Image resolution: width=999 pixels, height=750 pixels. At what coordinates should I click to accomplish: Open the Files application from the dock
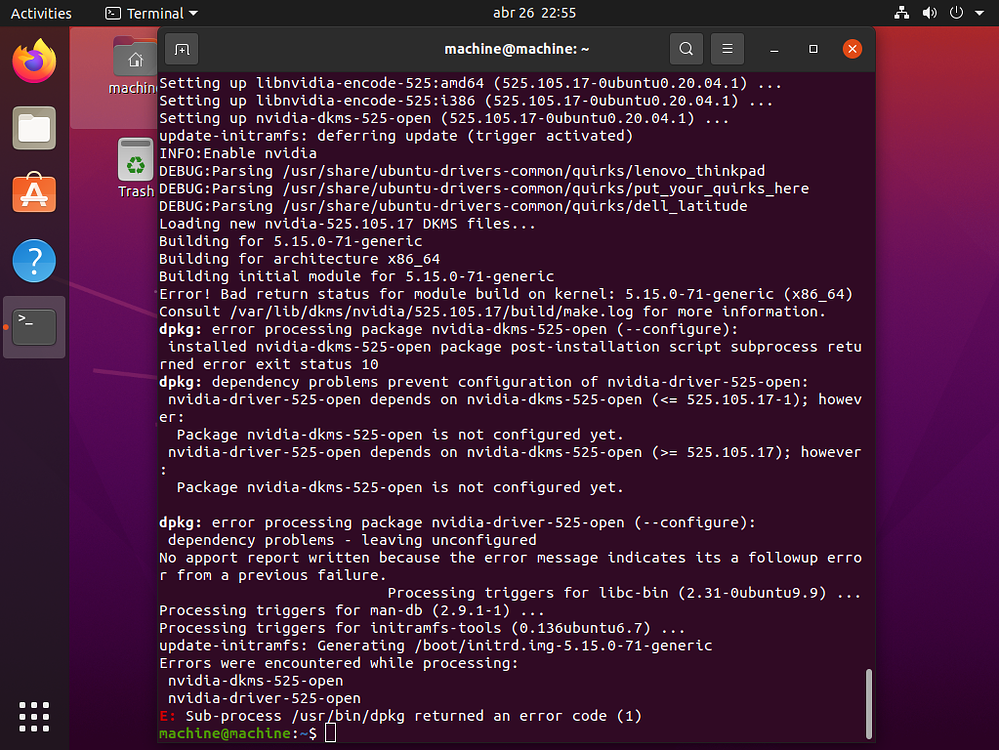tap(33, 128)
